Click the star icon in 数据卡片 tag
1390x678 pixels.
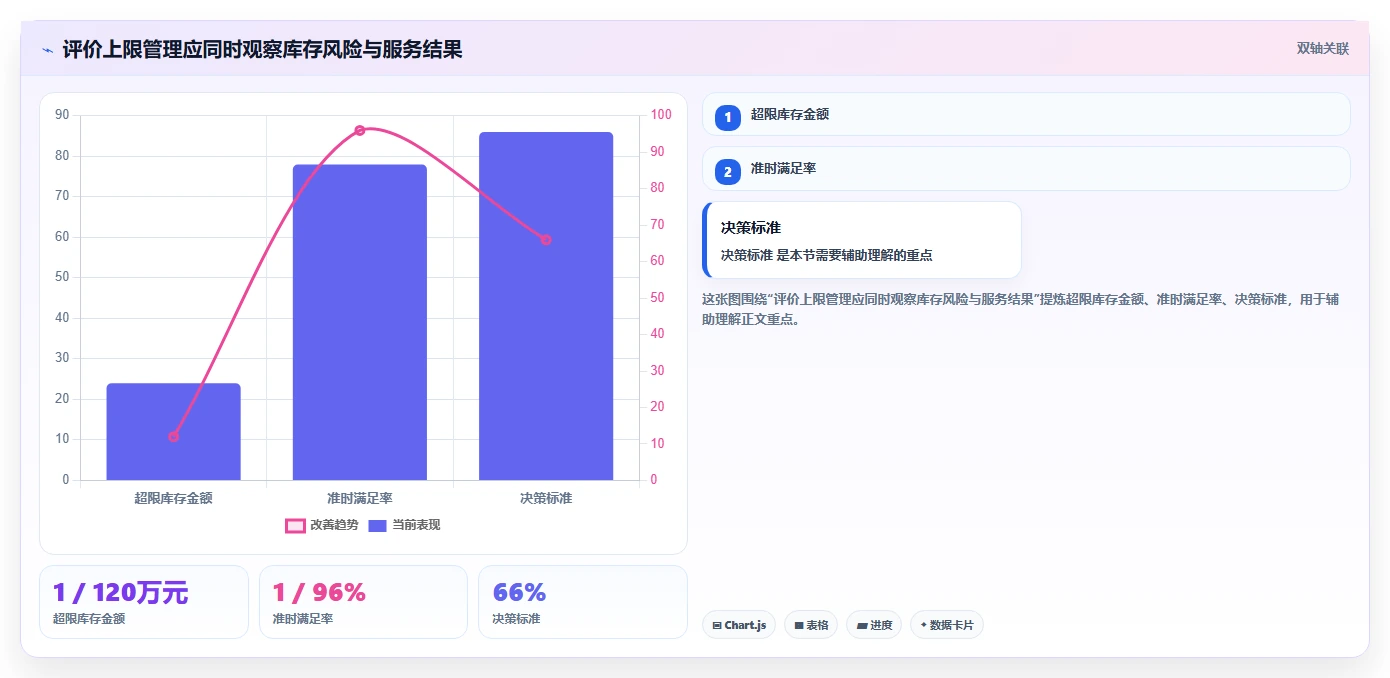pyautogui.click(x=923, y=625)
